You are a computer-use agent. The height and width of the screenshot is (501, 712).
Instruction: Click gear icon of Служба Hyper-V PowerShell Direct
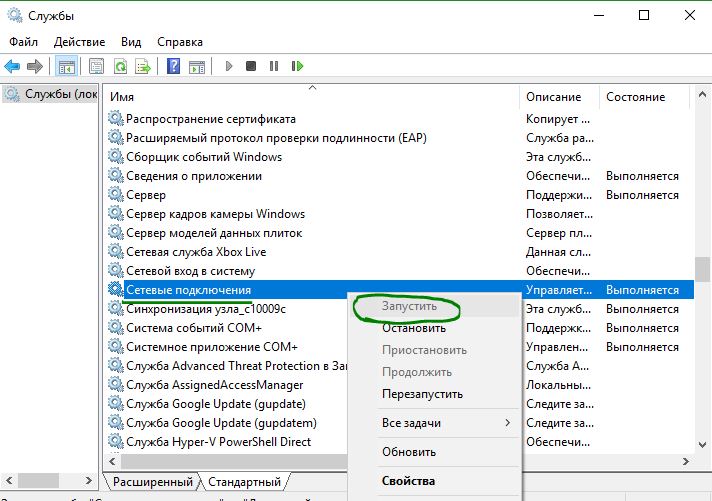116,441
